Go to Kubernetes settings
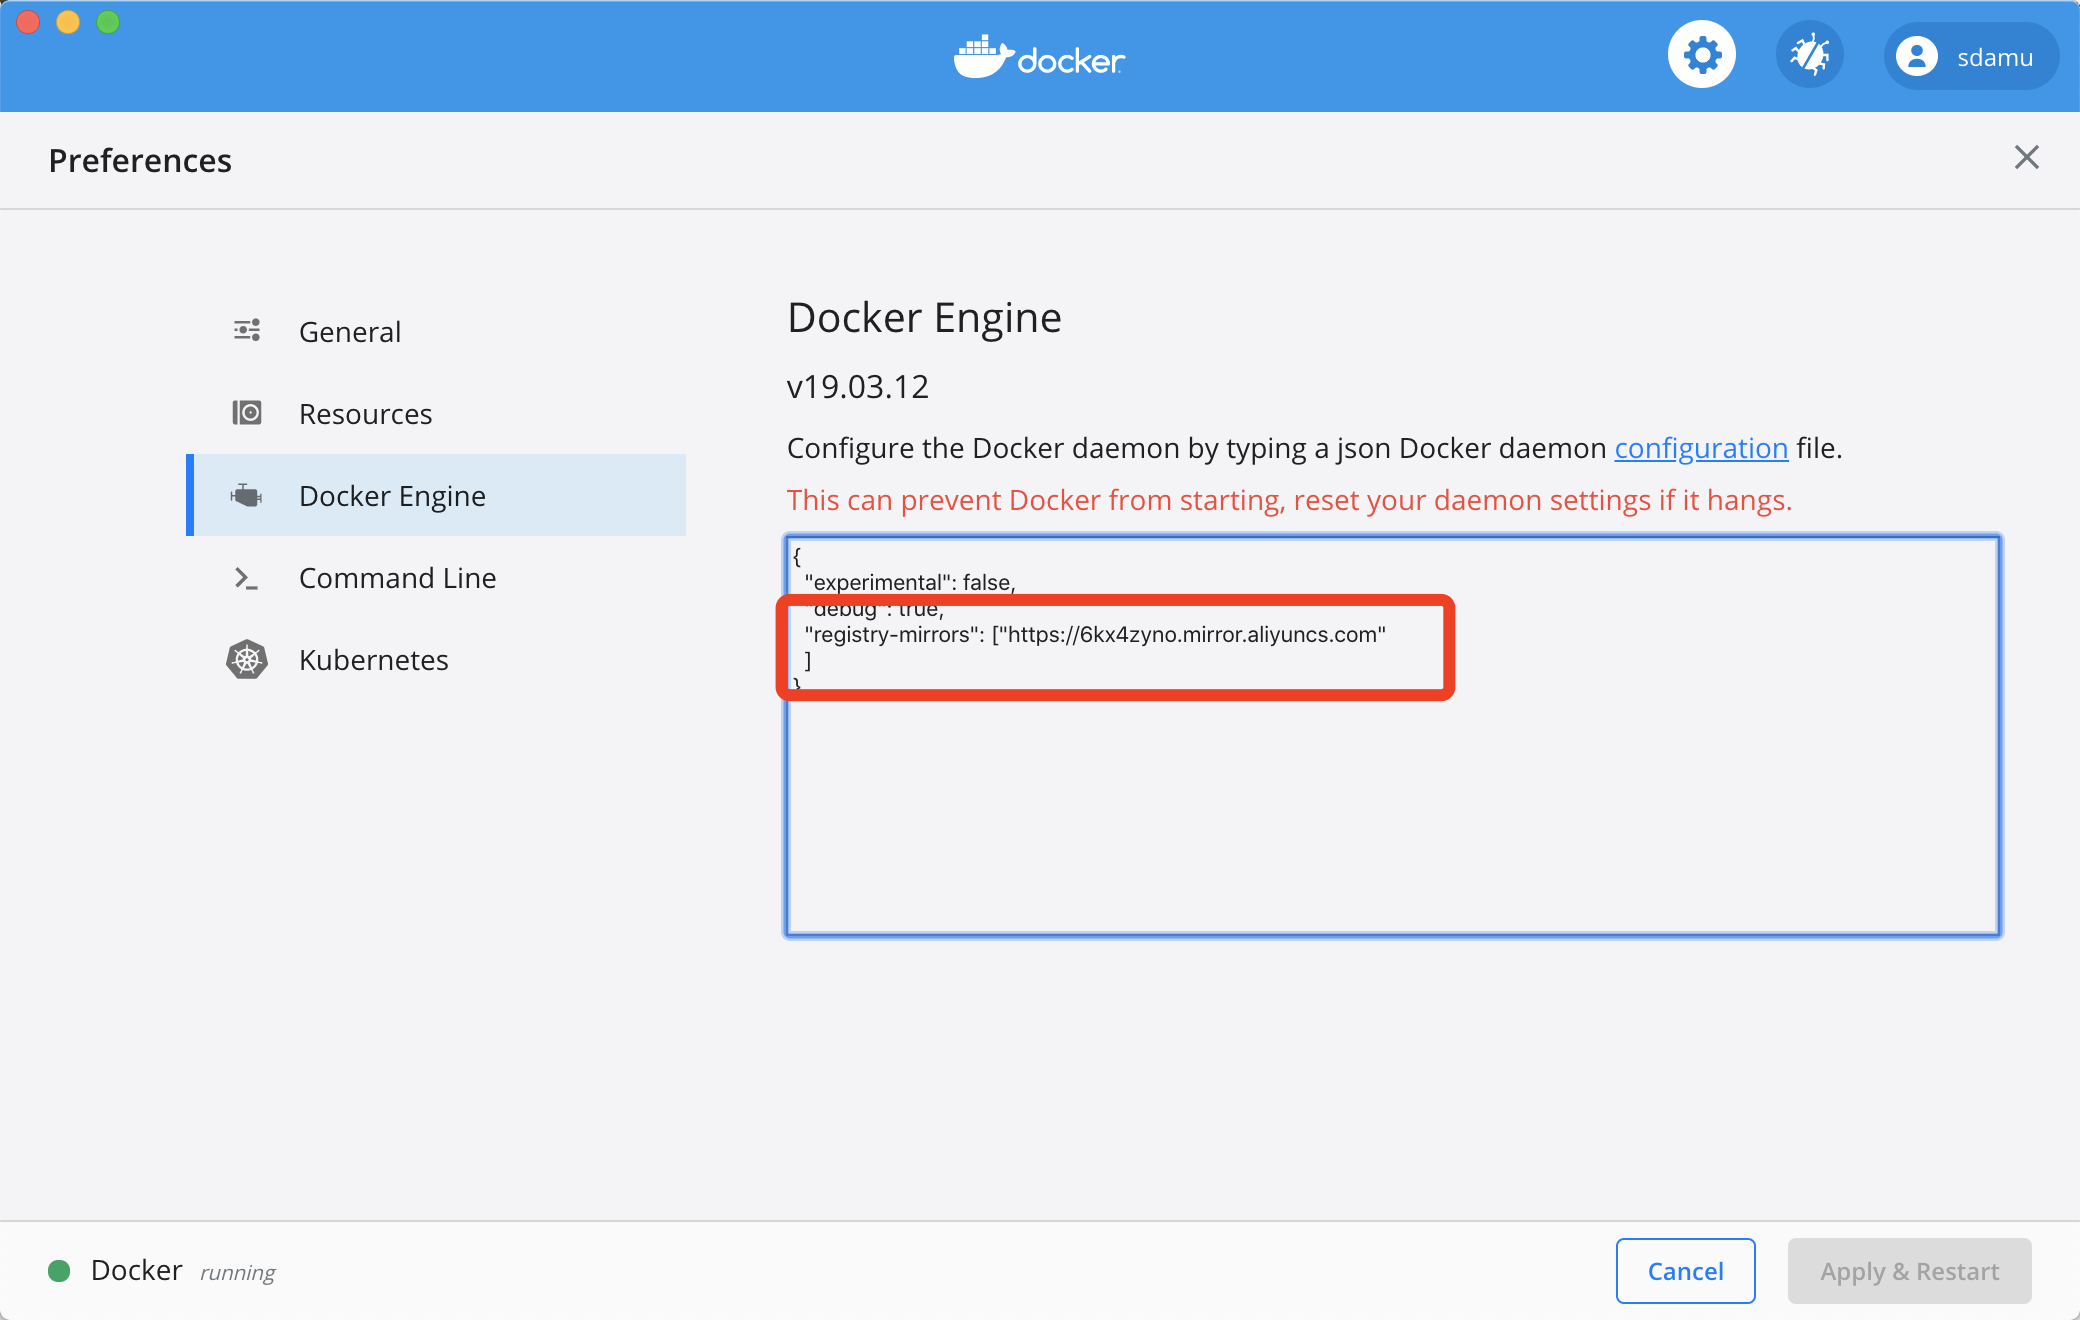Image resolution: width=2080 pixels, height=1320 pixels. (373, 660)
